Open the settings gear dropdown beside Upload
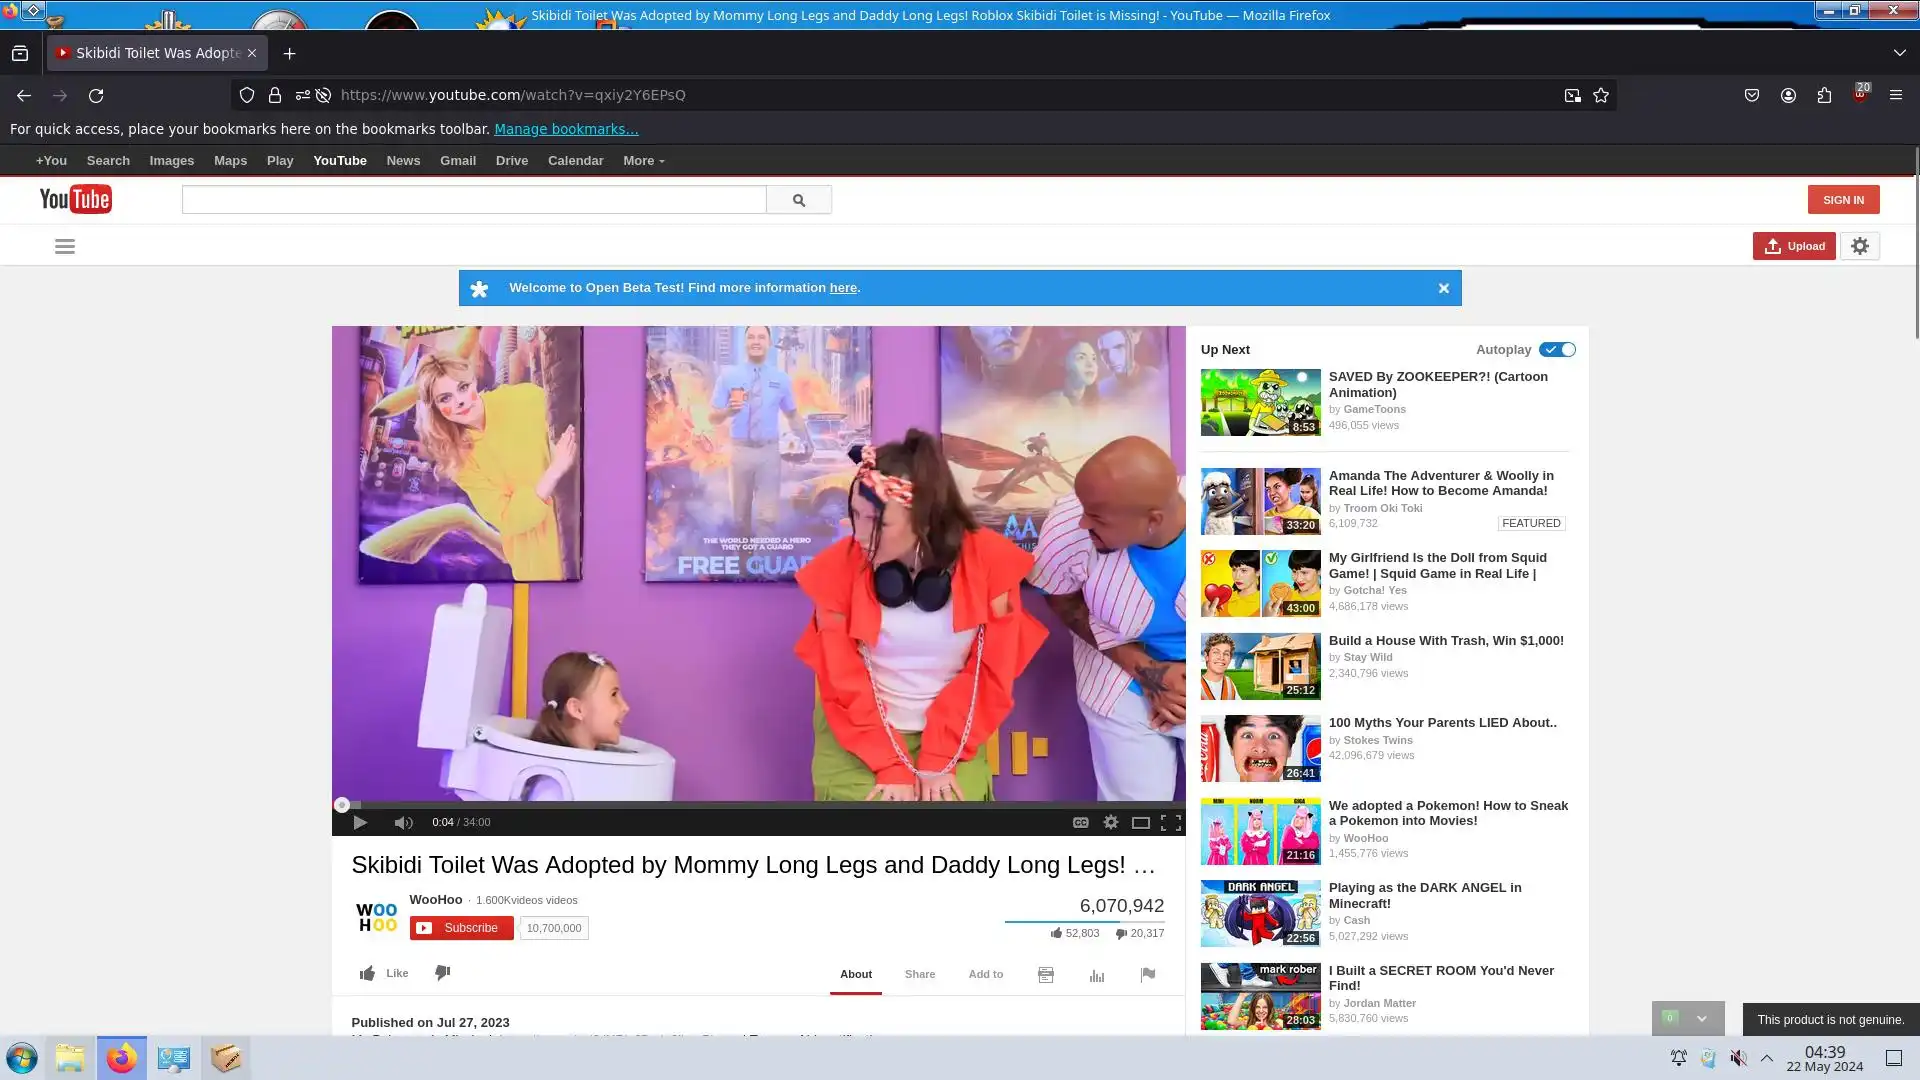The image size is (1920, 1080). click(1860, 246)
